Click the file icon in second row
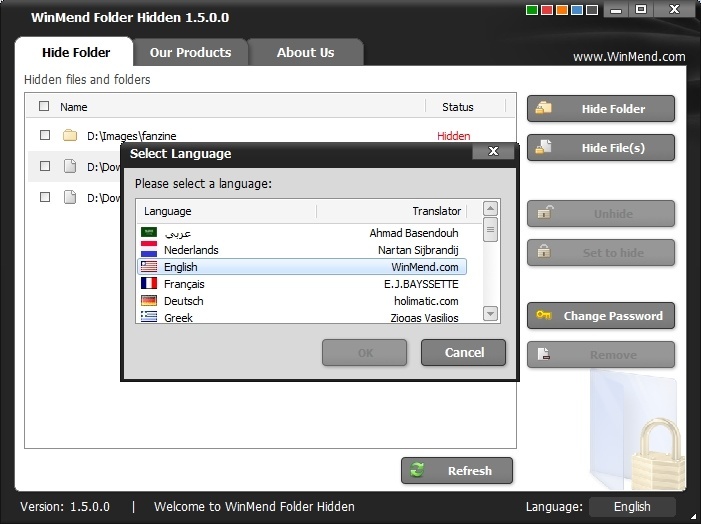The height and width of the screenshot is (524, 701). tap(70, 166)
